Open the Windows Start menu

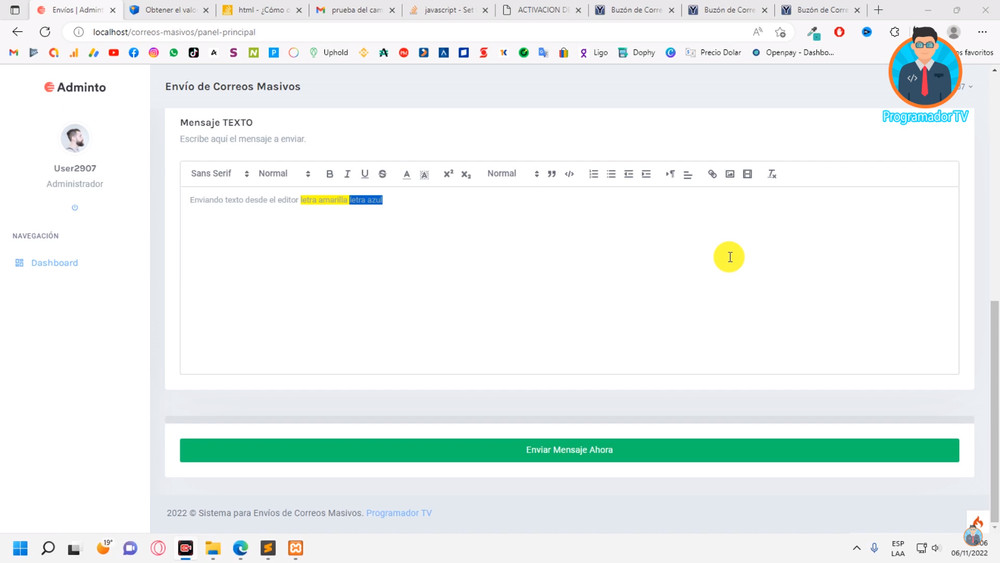pyautogui.click(x=20, y=548)
